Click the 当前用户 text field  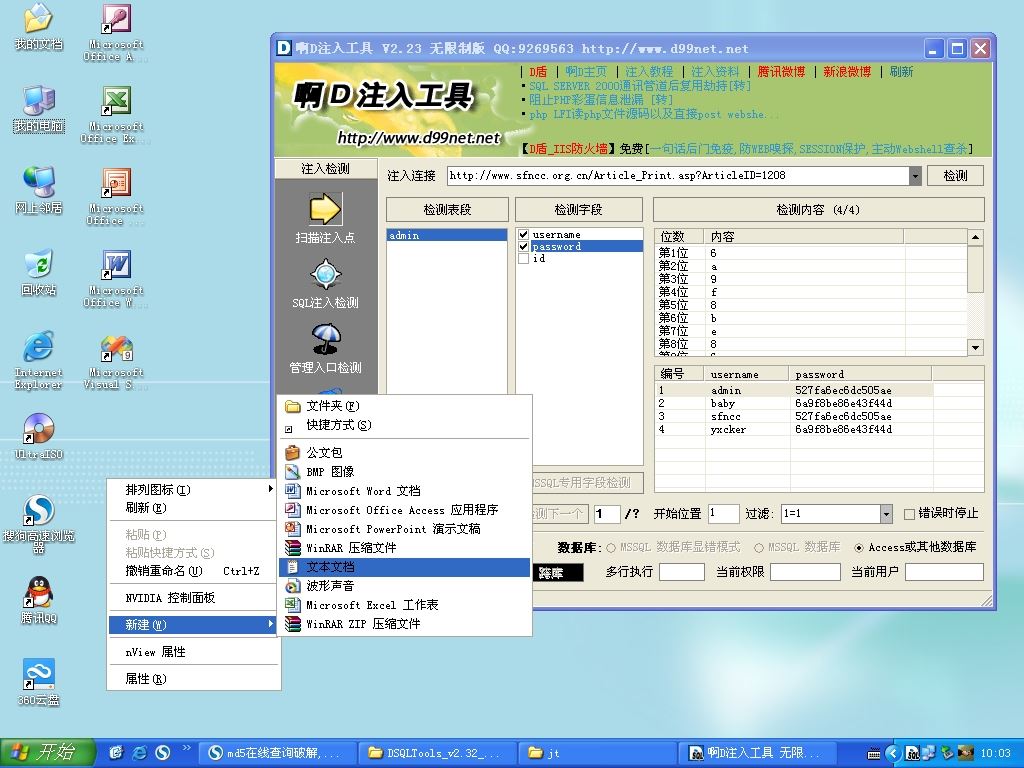tap(944, 572)
